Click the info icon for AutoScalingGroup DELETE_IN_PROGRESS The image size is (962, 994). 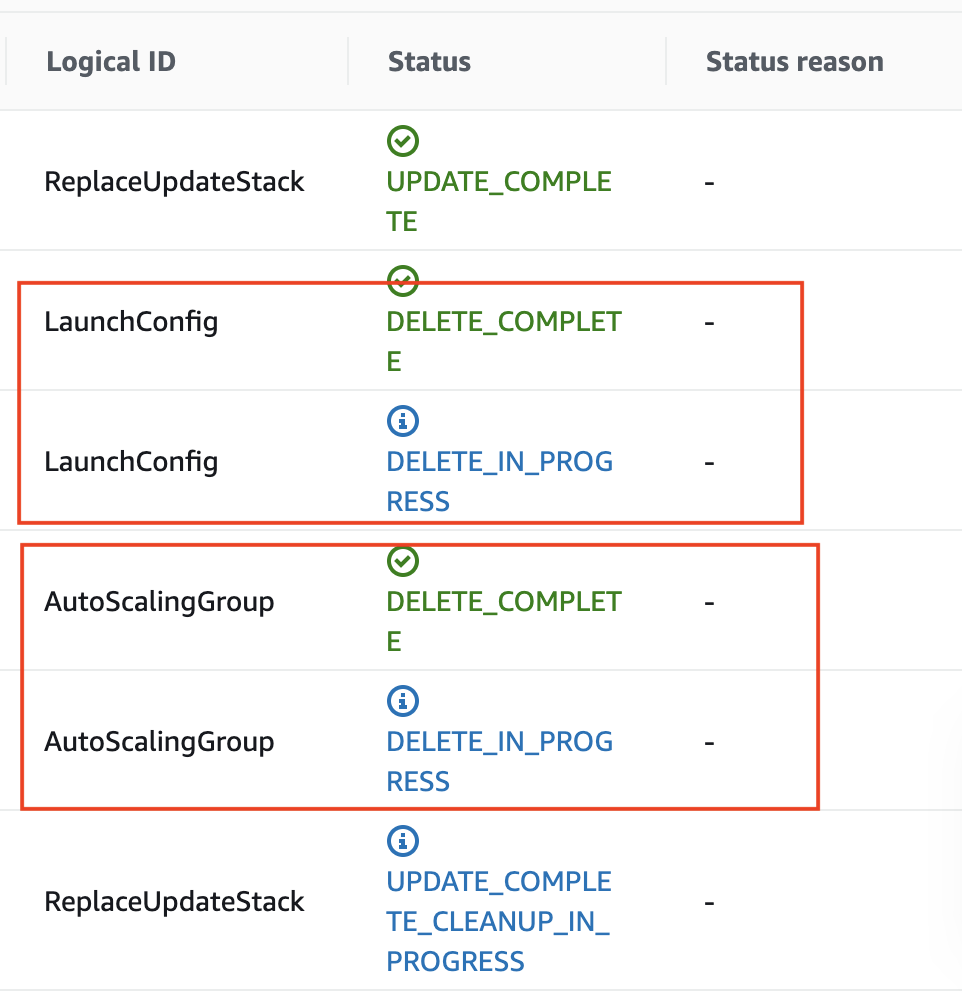click(x=402, y=701)
